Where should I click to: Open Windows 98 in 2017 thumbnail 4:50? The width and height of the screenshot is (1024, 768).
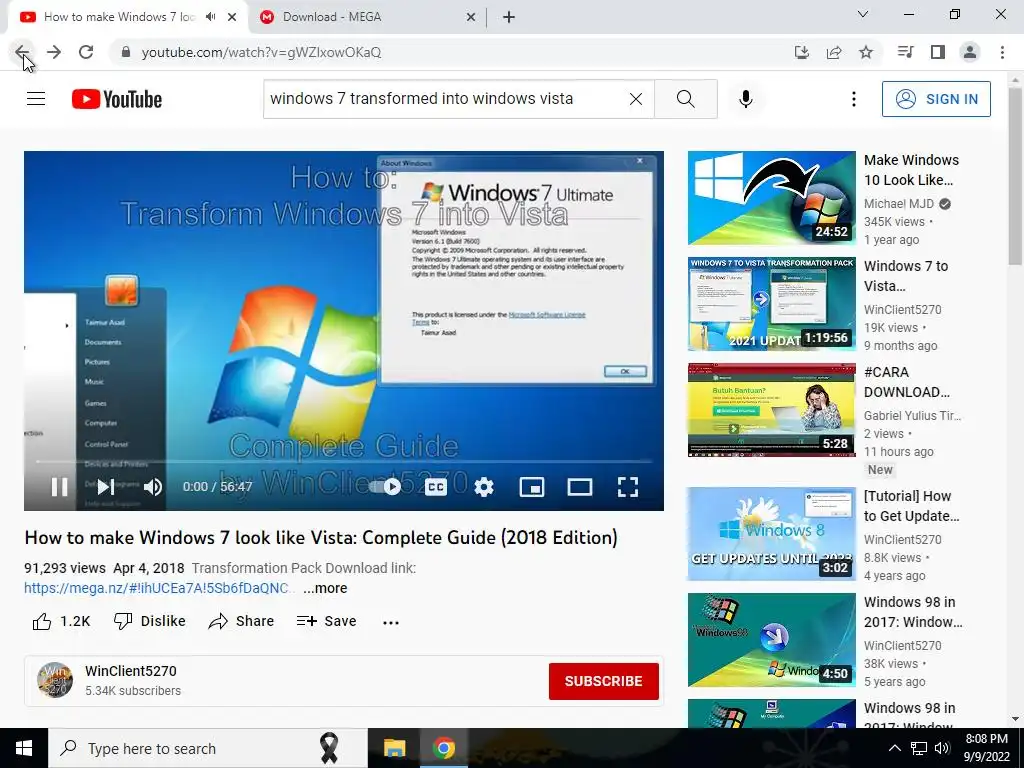tap(771, 640)
